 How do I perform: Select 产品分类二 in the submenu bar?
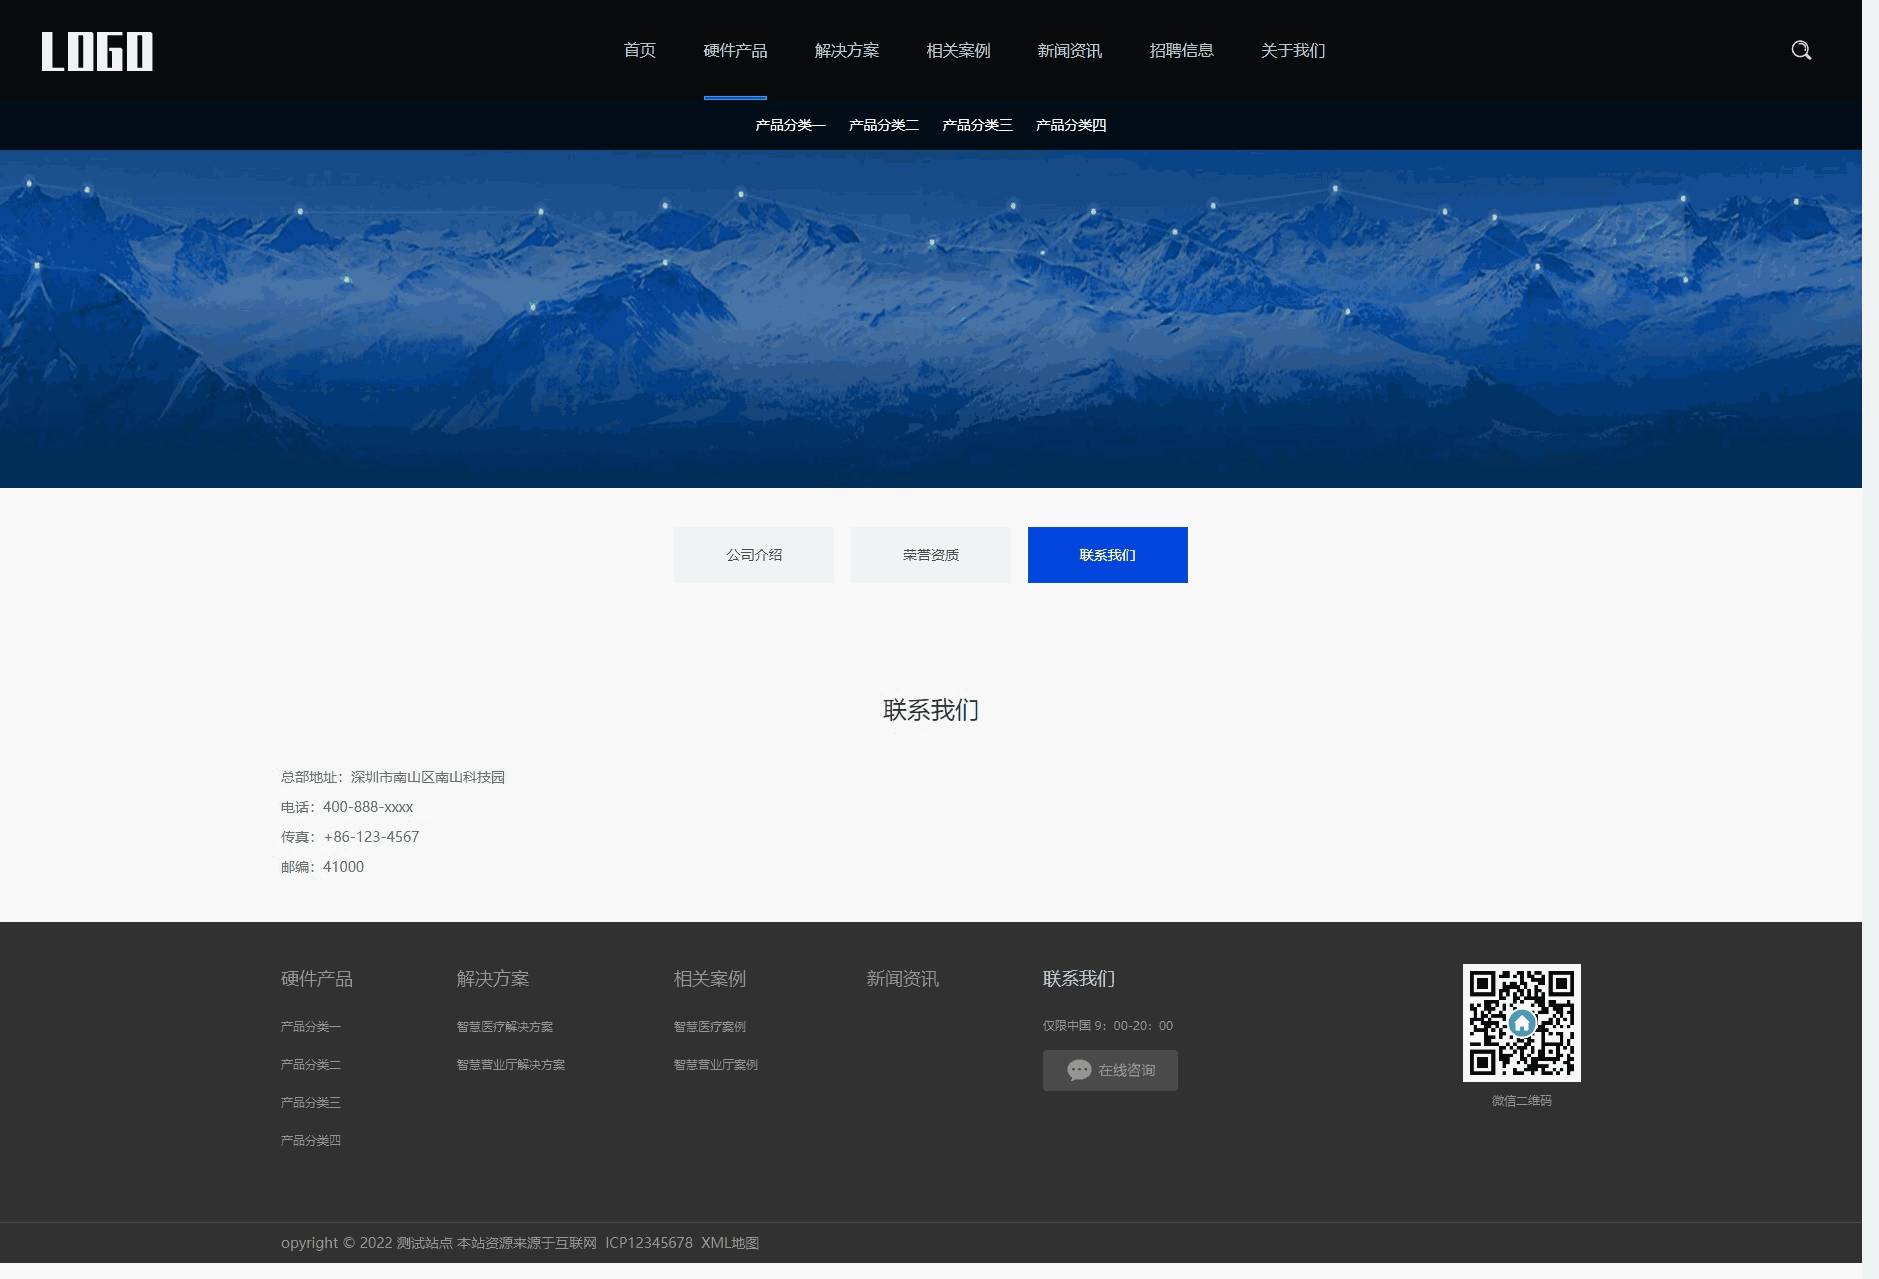pos(884,125)
